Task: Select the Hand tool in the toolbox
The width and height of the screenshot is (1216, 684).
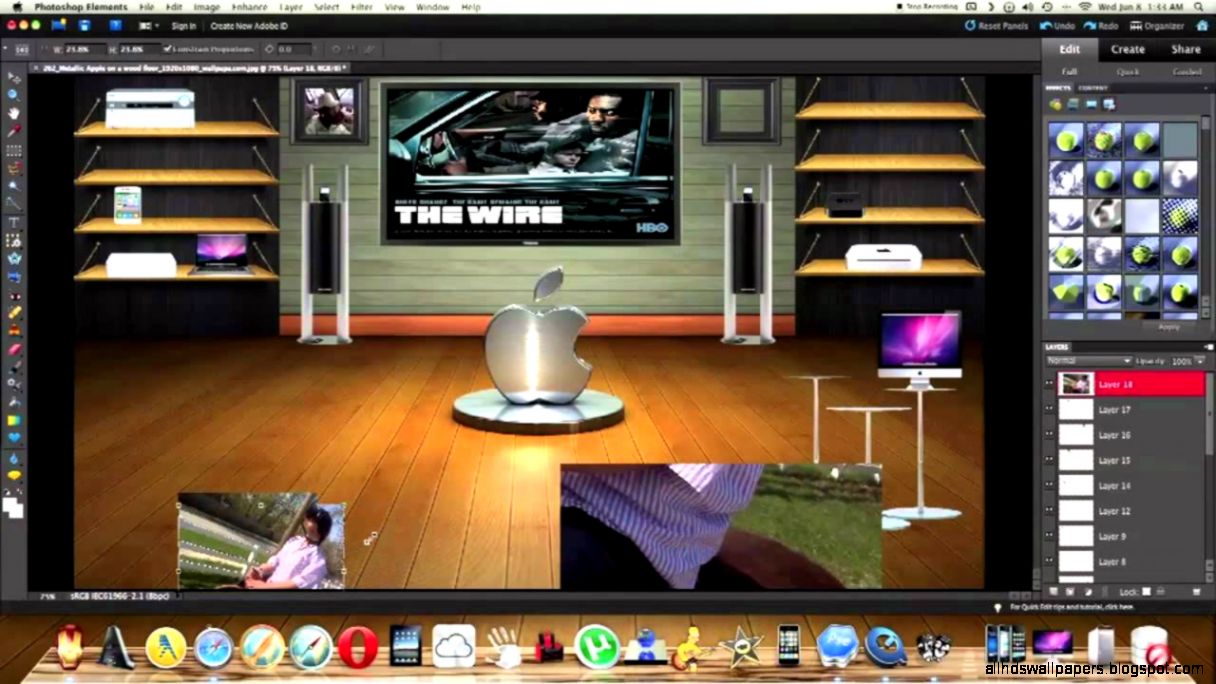Action: click(14, 113)
